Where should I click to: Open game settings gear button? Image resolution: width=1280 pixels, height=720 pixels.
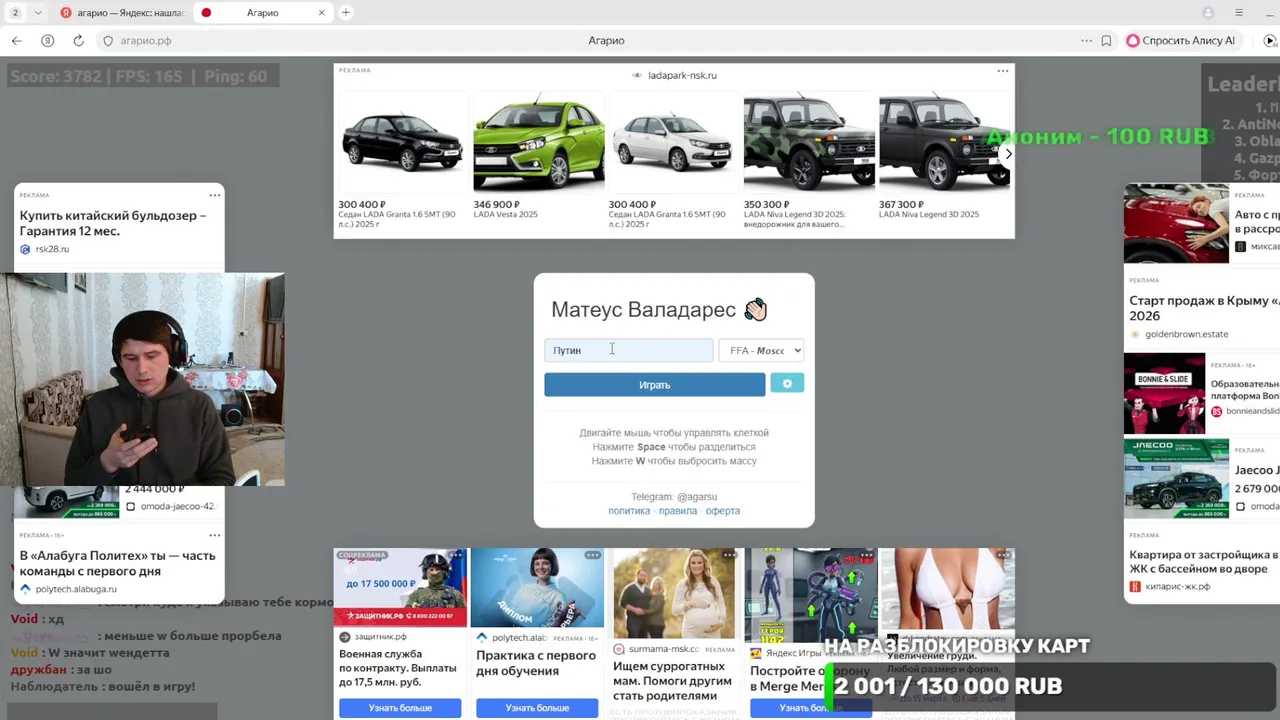tap(787, 383)
